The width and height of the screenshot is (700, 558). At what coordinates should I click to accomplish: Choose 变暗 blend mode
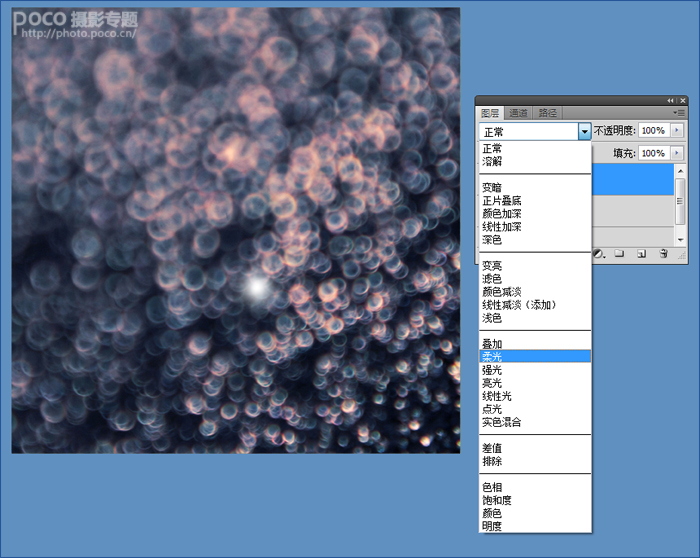(x=535, y=187)
